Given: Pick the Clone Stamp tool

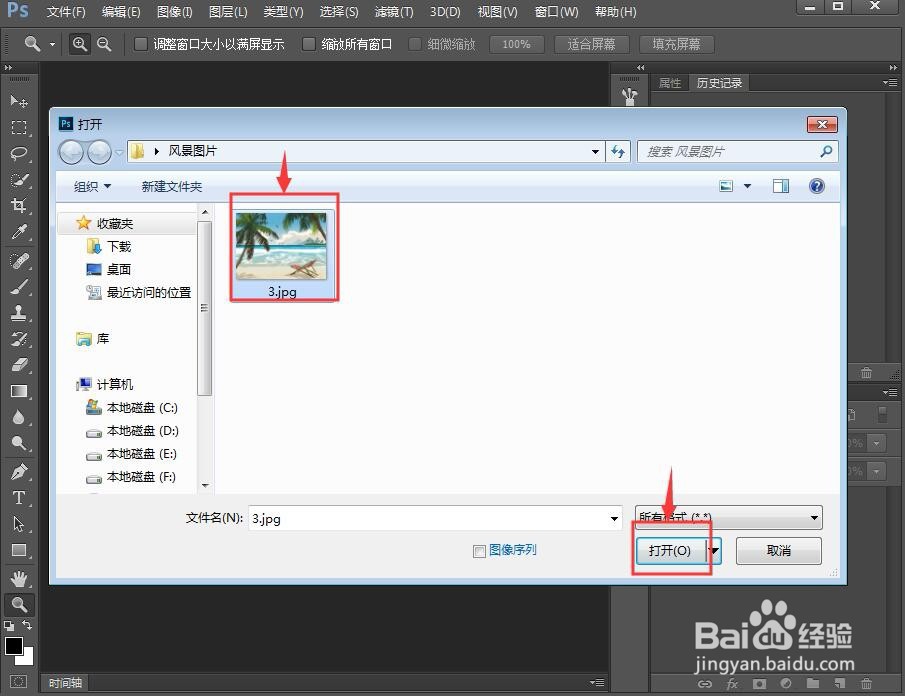Looking at the screenshot, I should pyautogui.click(x=18, y=311).
